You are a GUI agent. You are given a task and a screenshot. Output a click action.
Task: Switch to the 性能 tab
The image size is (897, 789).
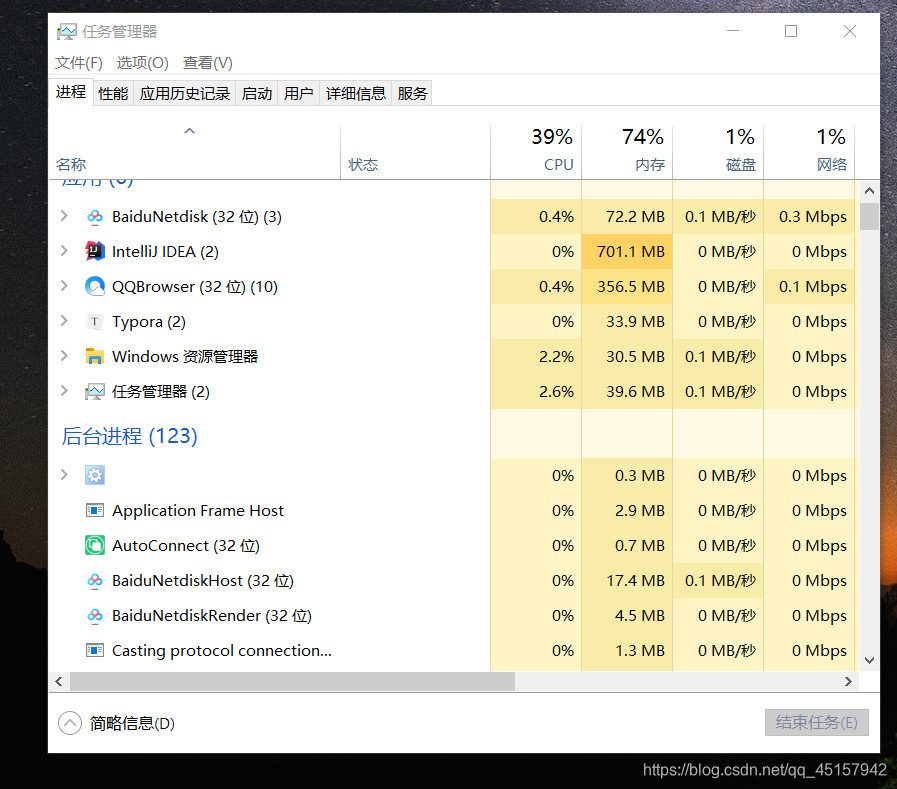coord(113,93)
